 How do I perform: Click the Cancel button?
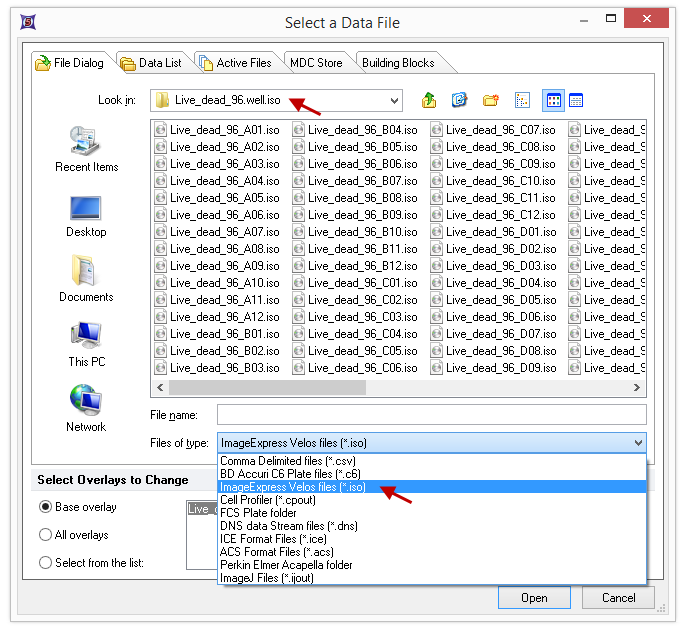click(x=618, y=598)
